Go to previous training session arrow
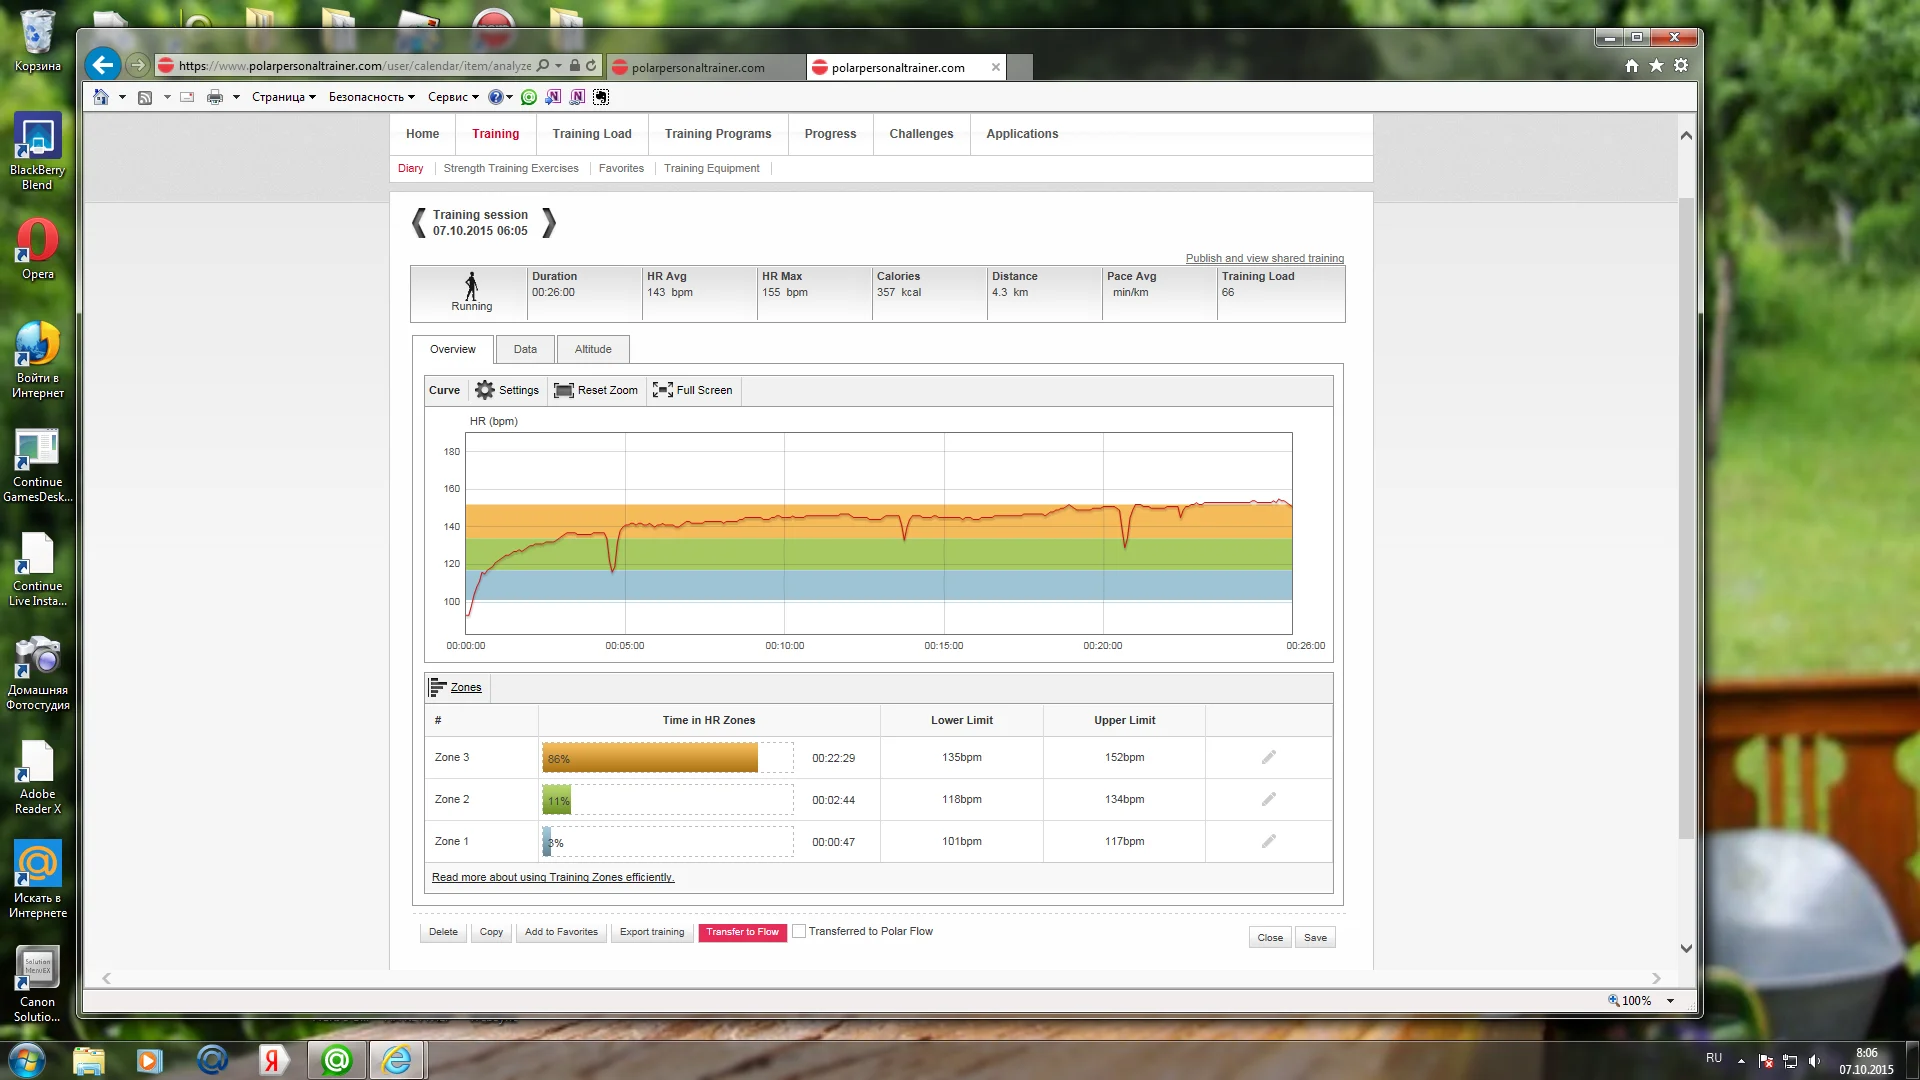The image size is (1920, 1080). [419, 222]
